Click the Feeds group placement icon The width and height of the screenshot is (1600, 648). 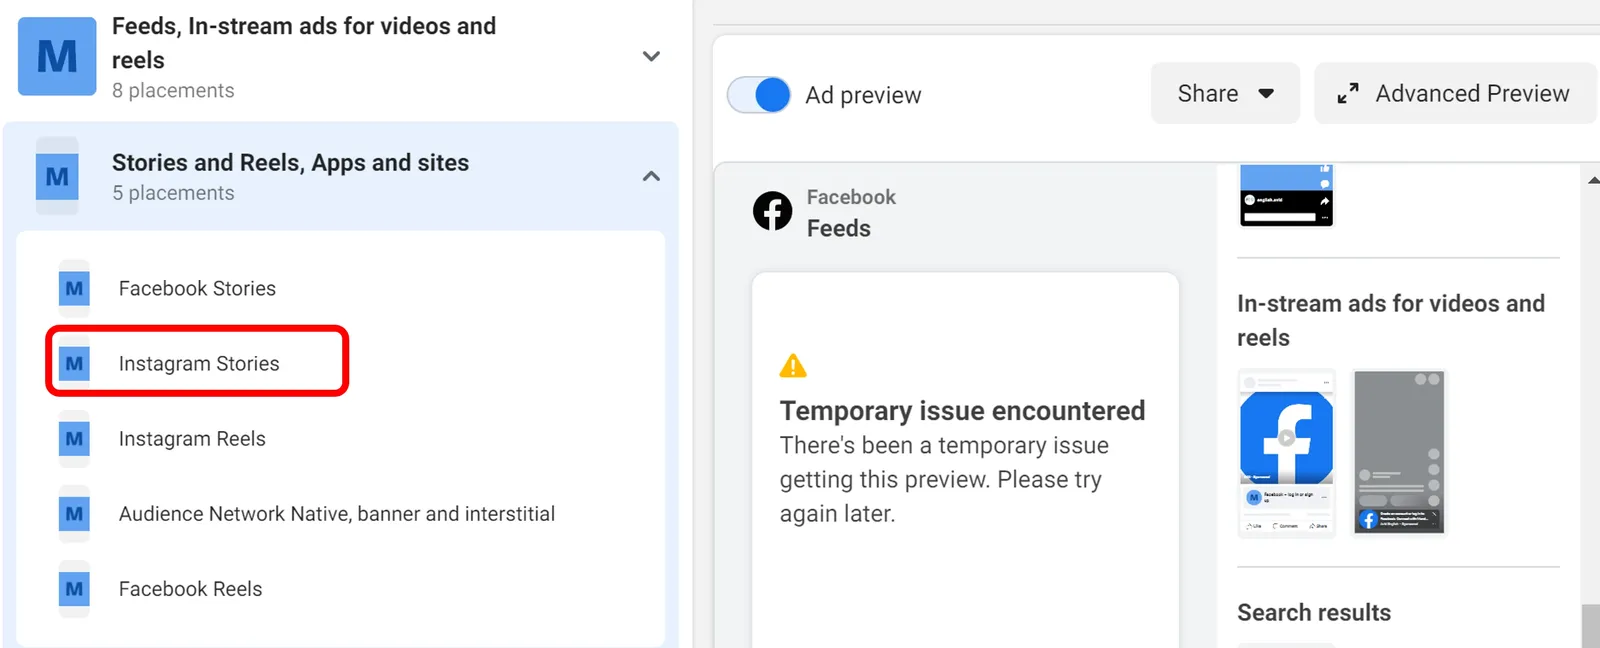pyautogui.click(x=56, y=56)
